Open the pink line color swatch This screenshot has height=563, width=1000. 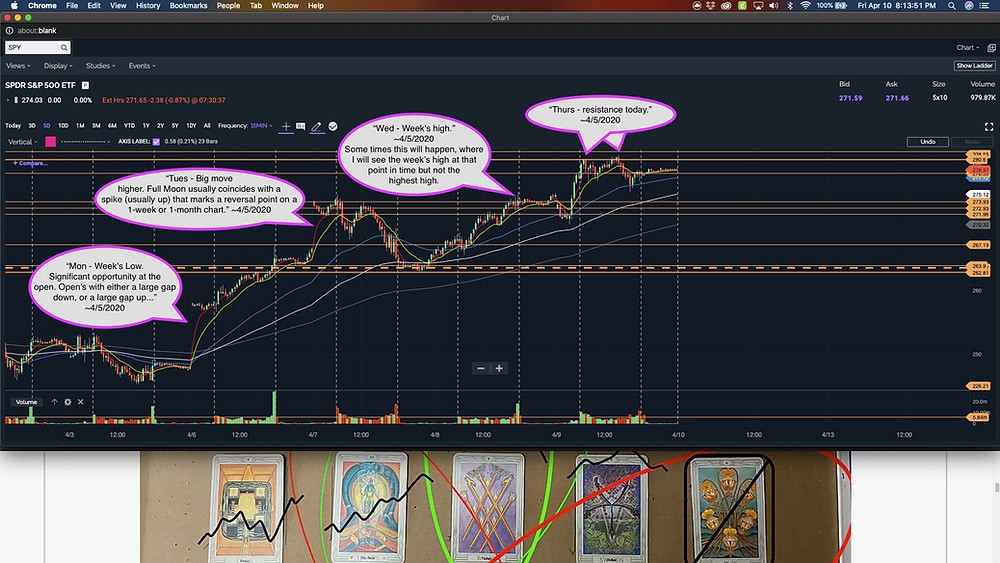50,142
